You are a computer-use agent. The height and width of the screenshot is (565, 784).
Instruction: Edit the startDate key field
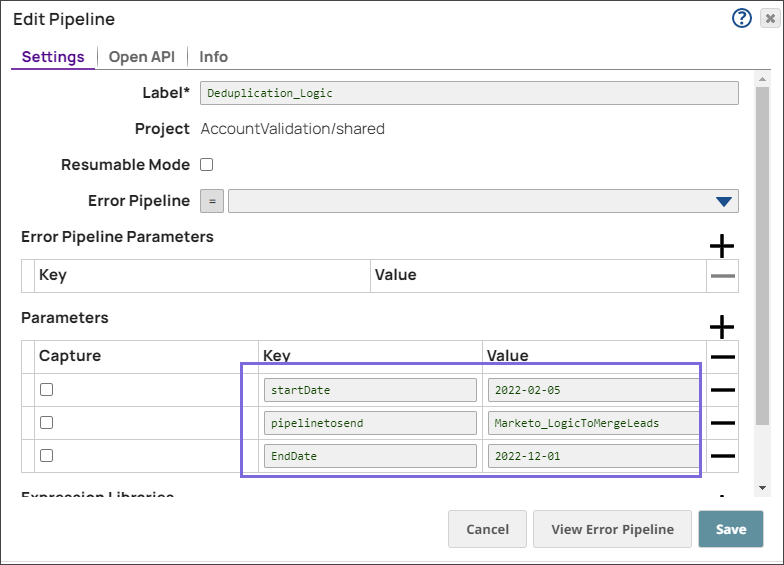(x=370, y=390)
